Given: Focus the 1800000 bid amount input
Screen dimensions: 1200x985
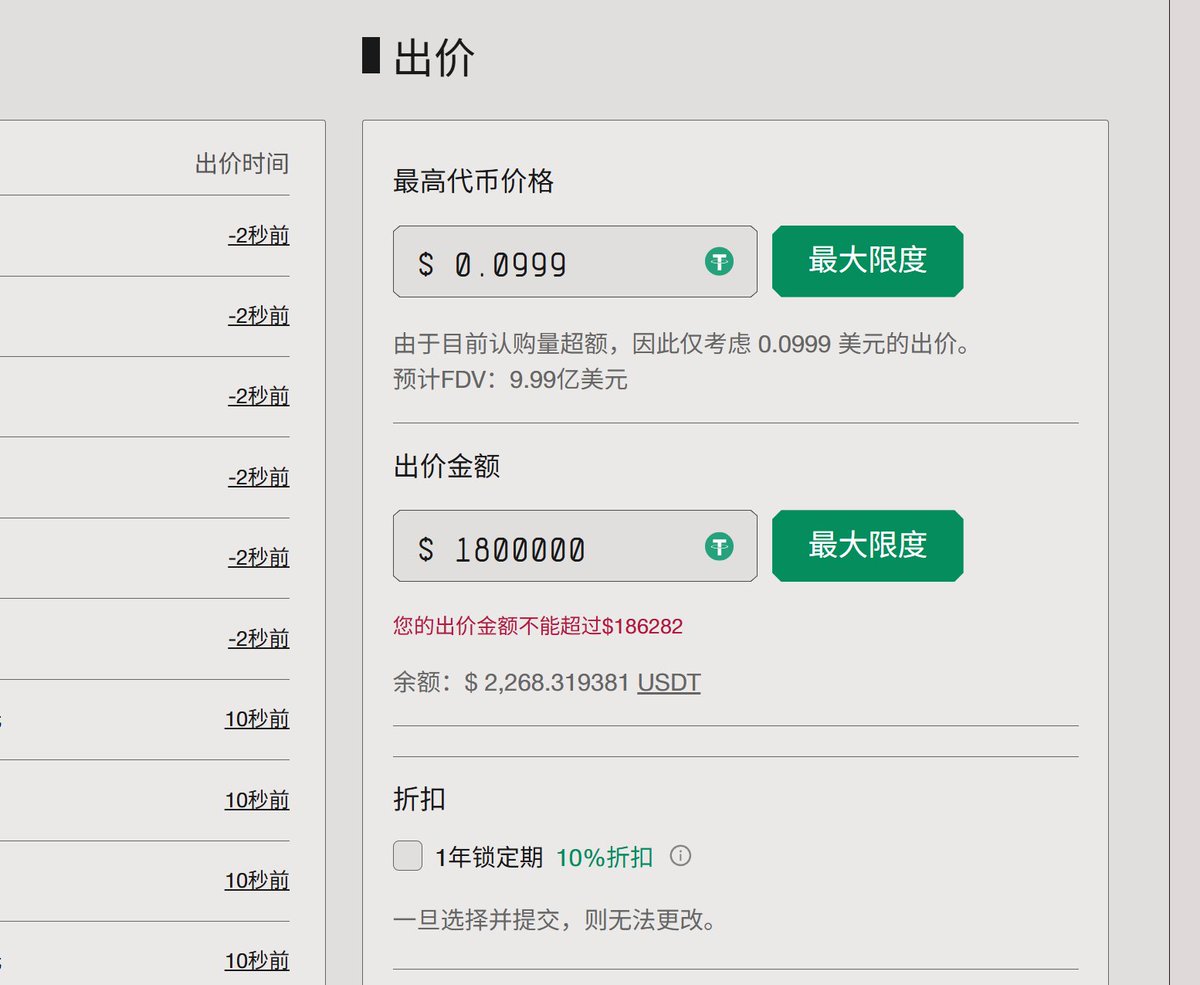Looking at the screenshot, I should click(x=560, y=547).
